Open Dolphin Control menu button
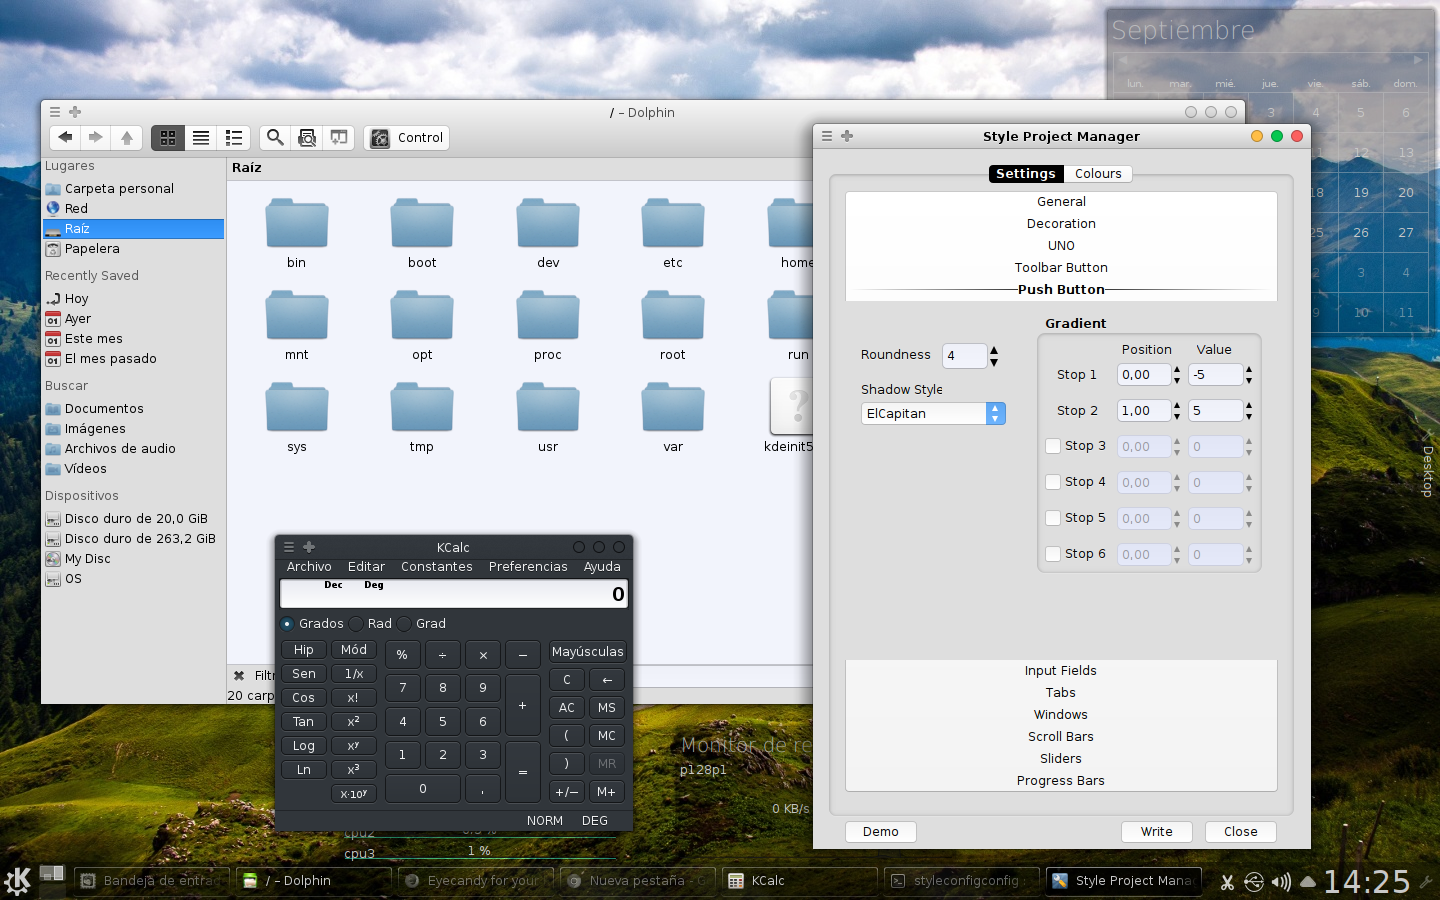 407,138
